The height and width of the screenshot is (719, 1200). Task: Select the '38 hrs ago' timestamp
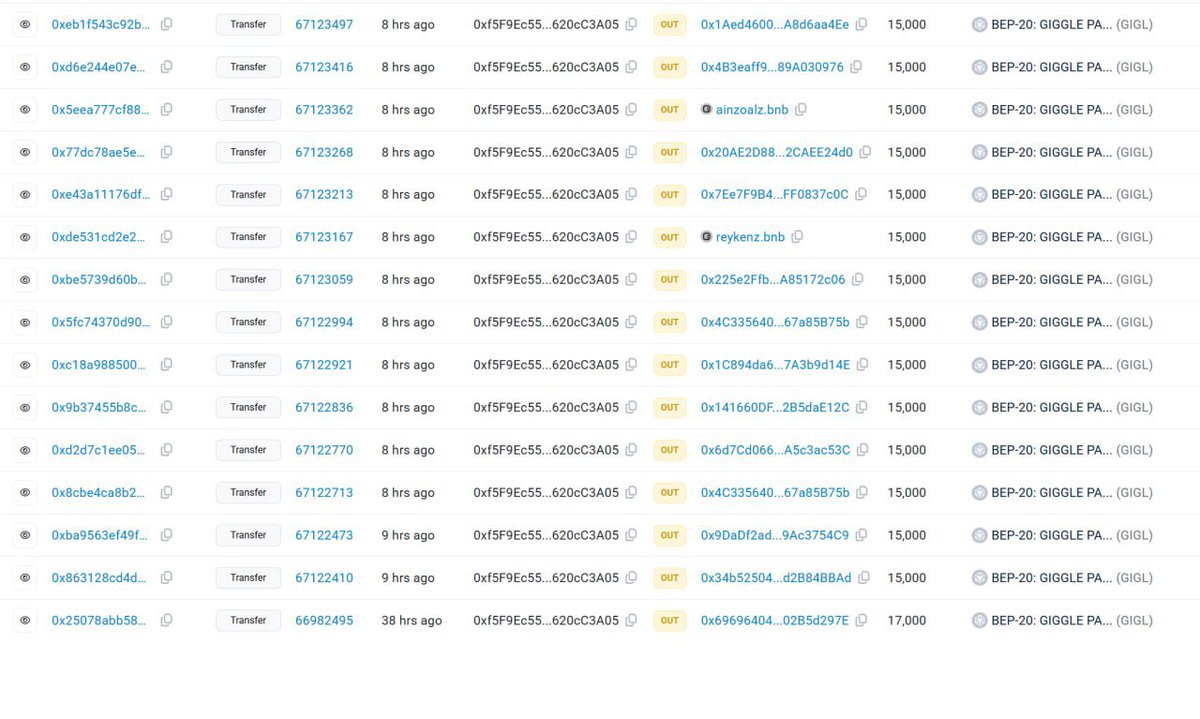pos(411,620)
